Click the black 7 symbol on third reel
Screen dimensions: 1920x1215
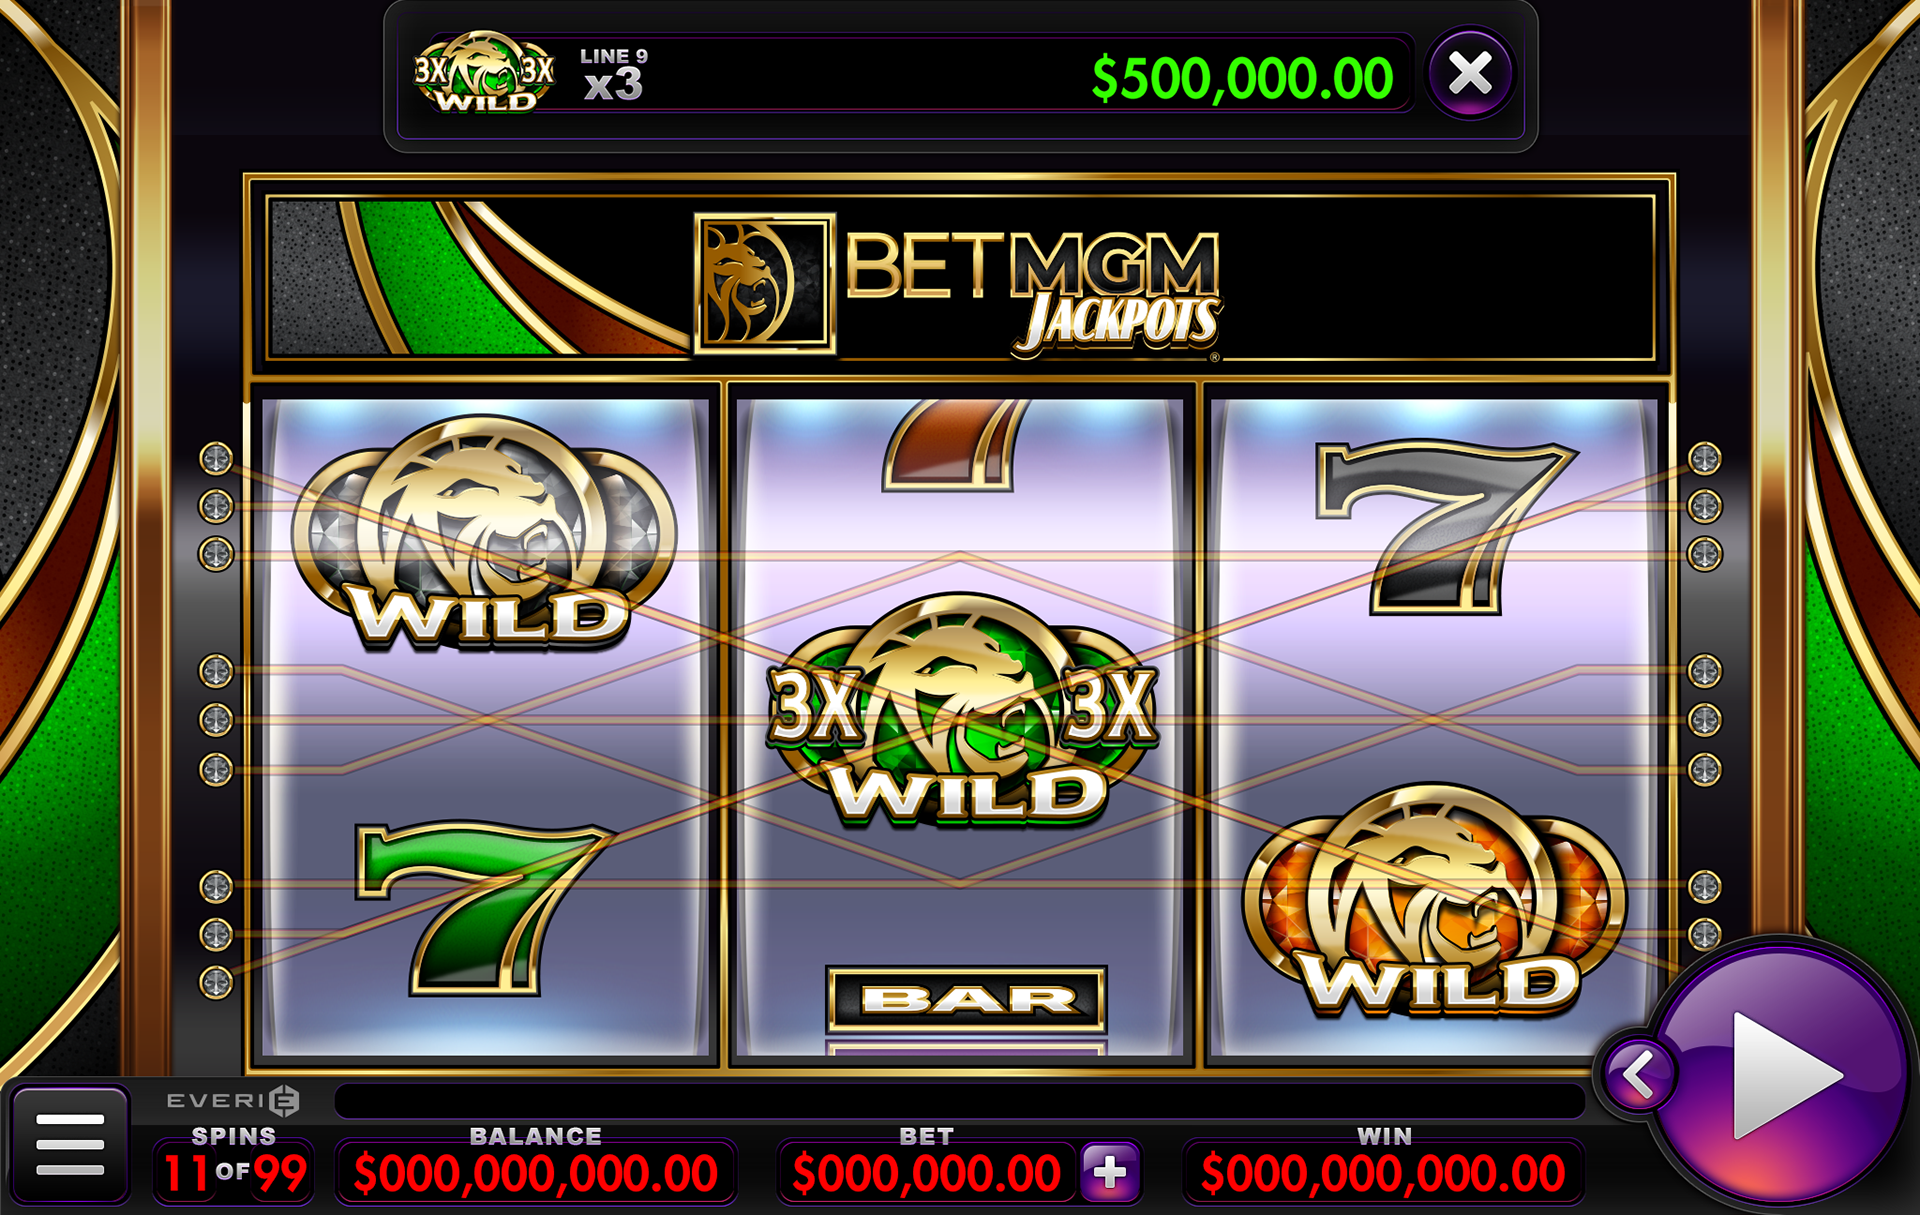click(x=1445, y=527)
